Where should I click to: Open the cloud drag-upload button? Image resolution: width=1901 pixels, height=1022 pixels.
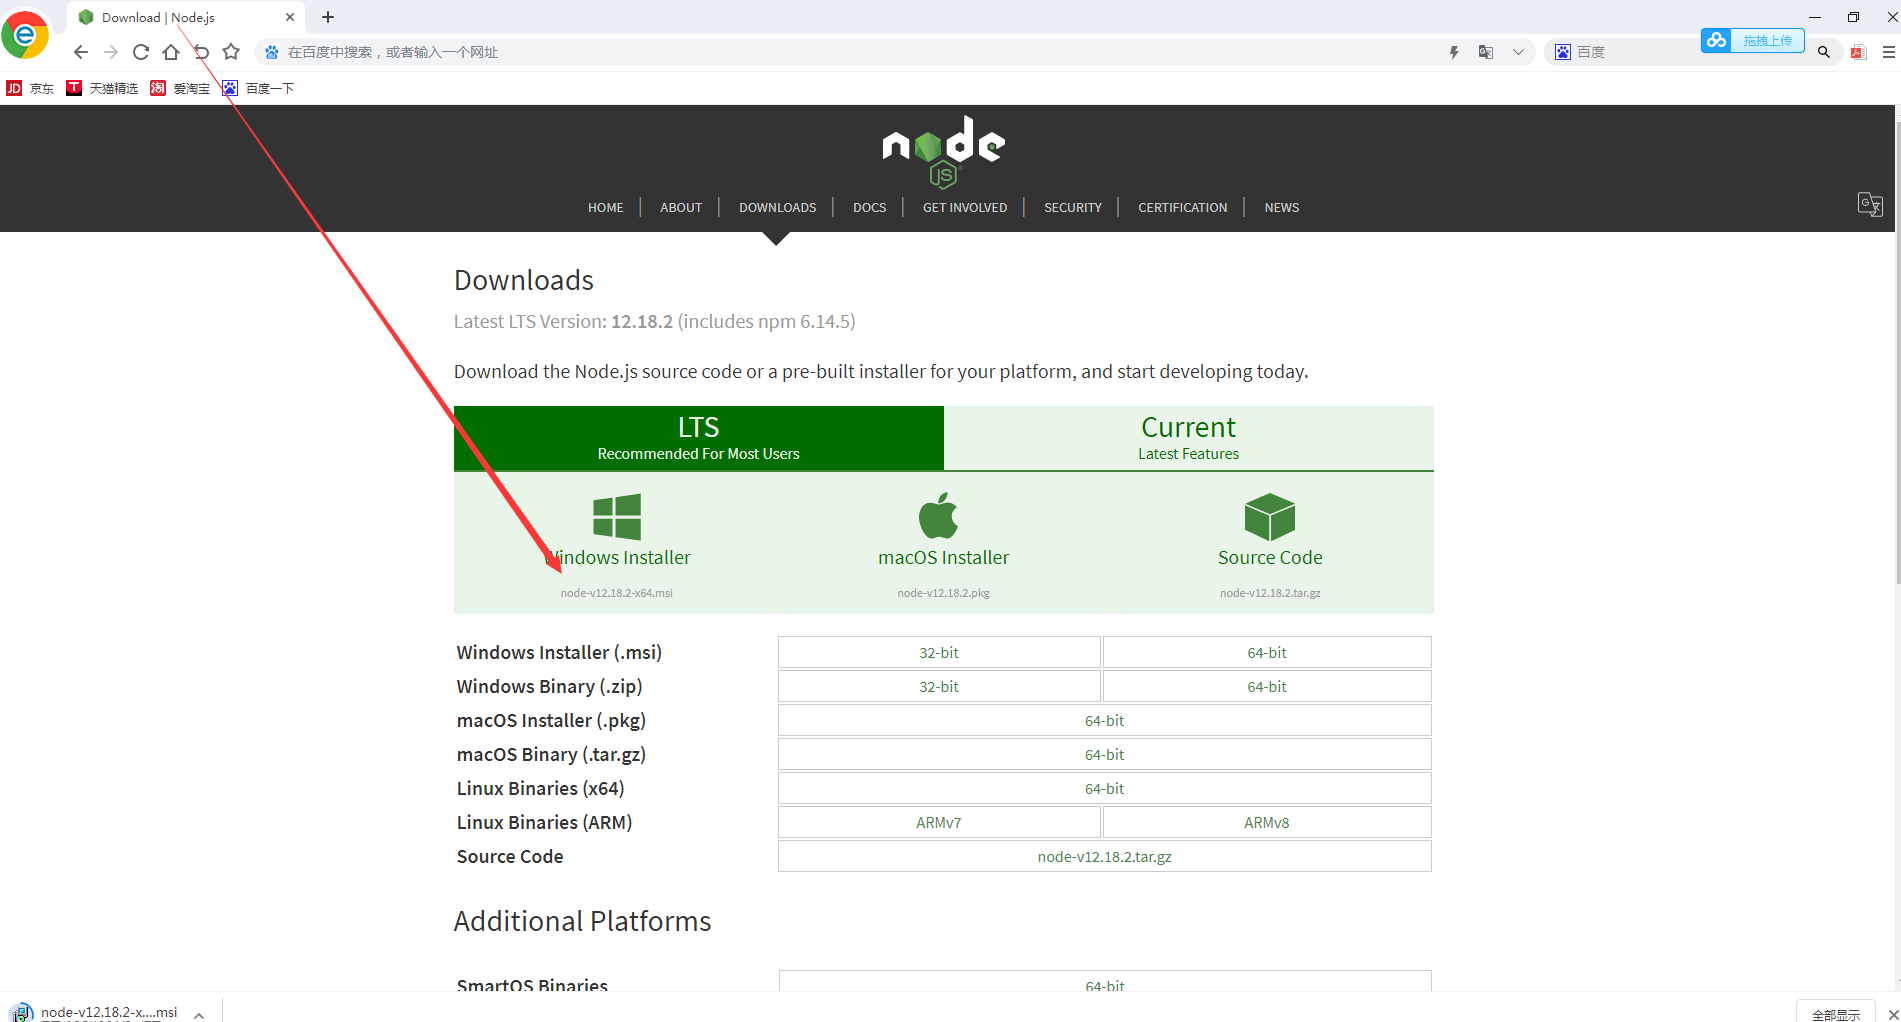point(1753,40)
